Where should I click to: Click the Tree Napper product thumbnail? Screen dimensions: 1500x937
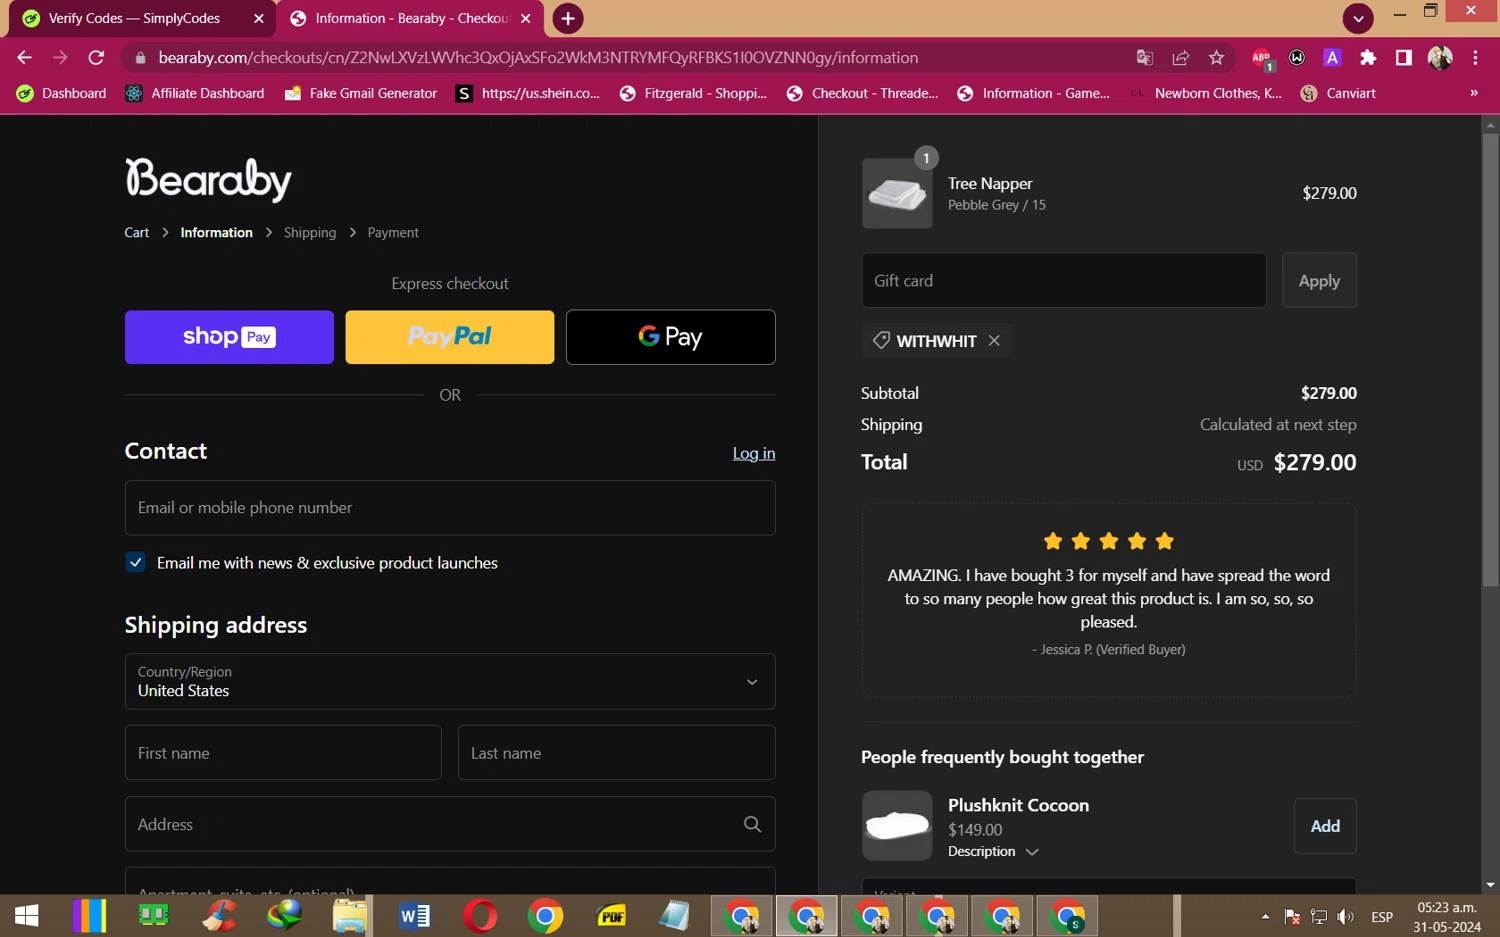(x=897, y=193)
